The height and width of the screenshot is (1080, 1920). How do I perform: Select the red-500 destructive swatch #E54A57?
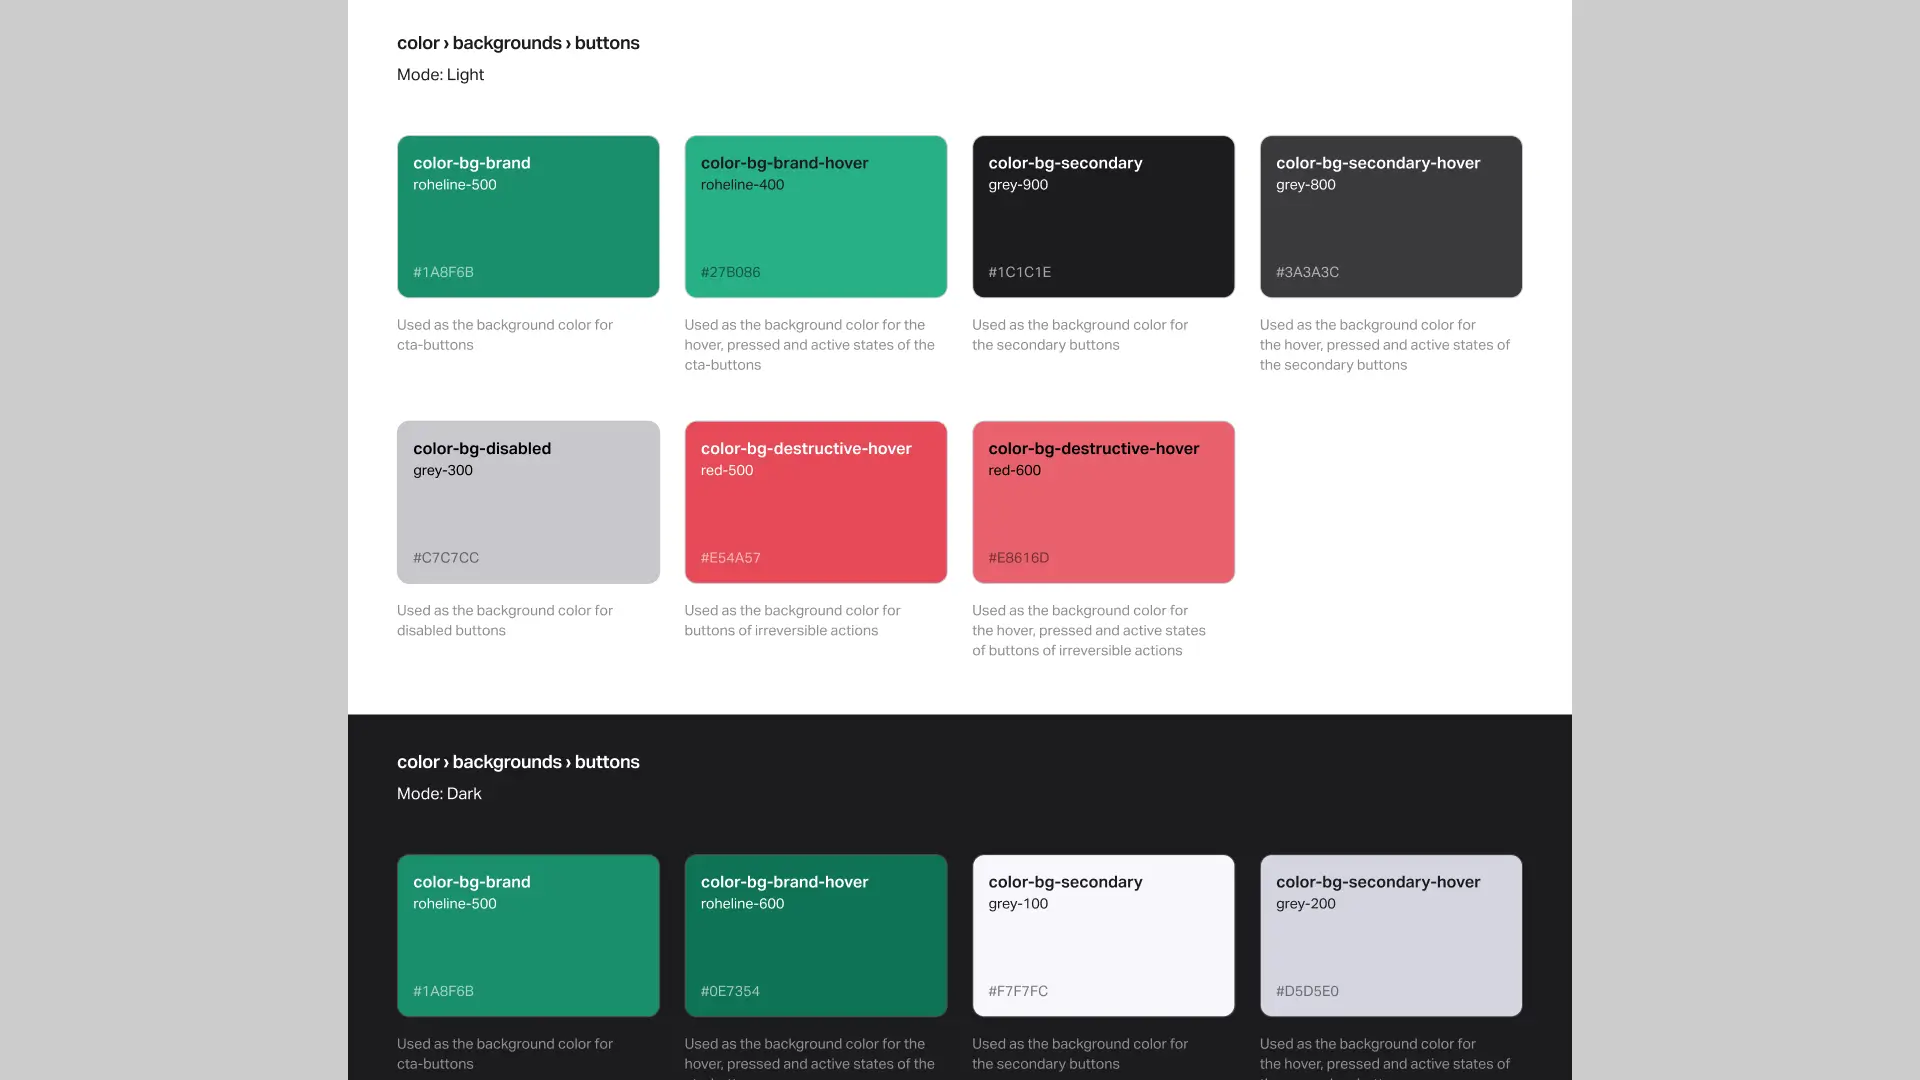[815, 502]
